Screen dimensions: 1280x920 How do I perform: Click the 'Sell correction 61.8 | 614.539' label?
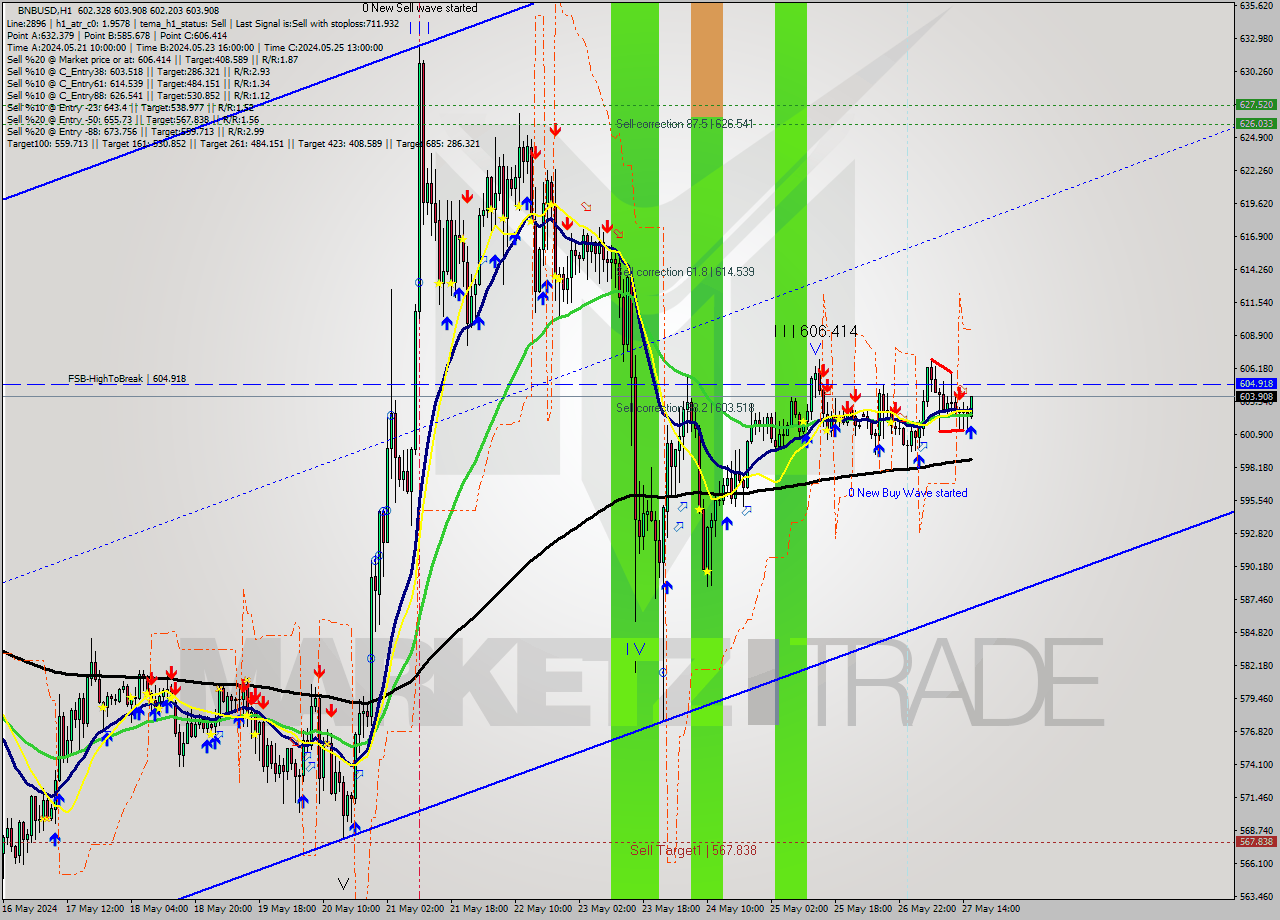click(685, 272)
